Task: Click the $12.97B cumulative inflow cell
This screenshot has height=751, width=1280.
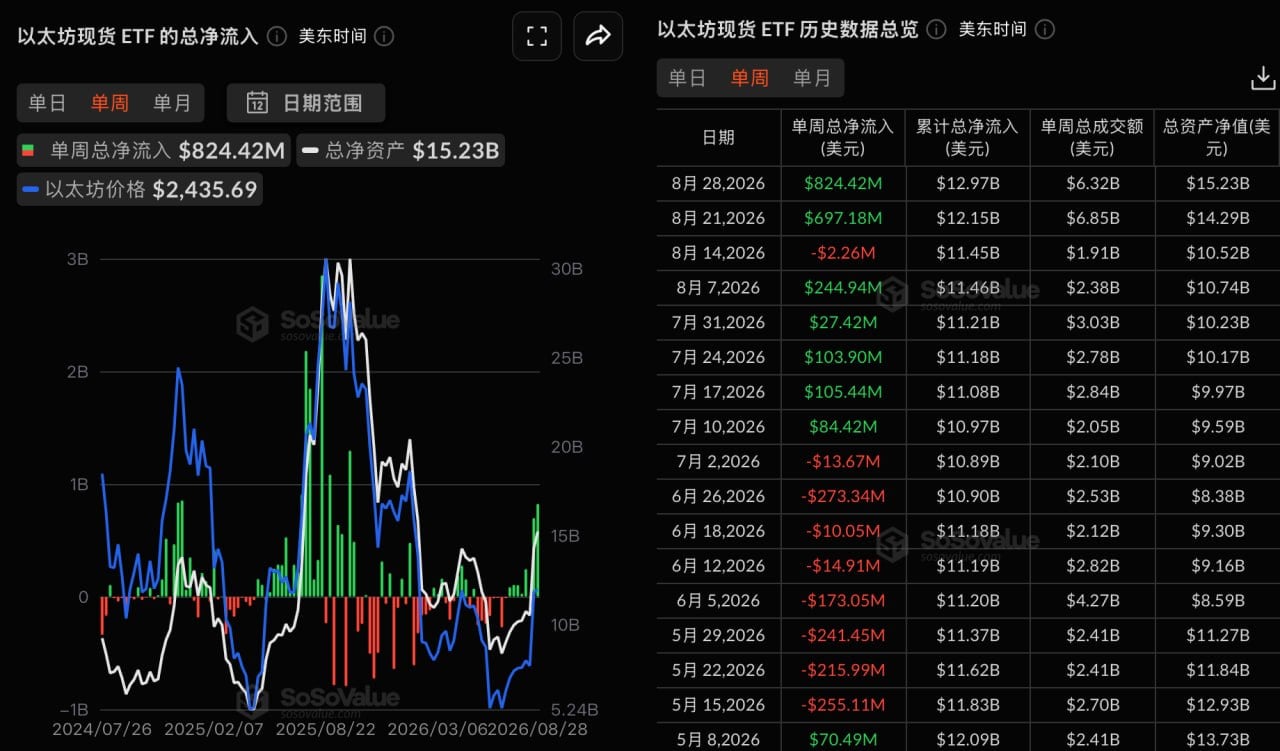Action: point(967,183)
